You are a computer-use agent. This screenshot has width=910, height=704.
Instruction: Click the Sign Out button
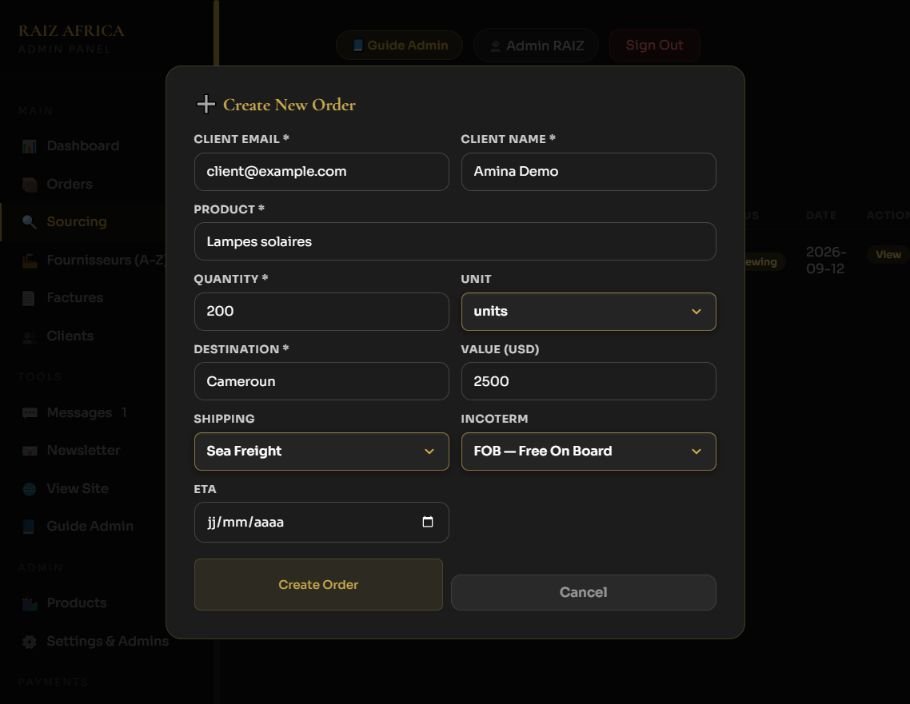pos(655,45)
